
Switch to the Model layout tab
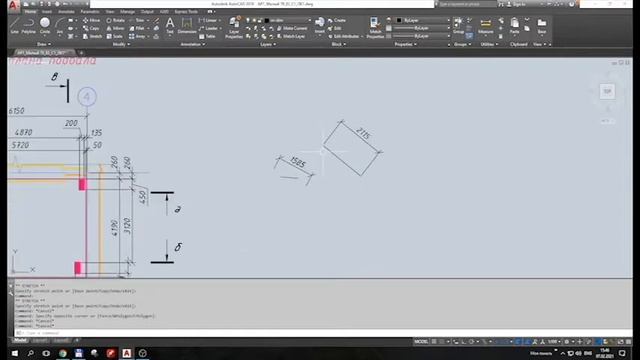coord(20,340)
